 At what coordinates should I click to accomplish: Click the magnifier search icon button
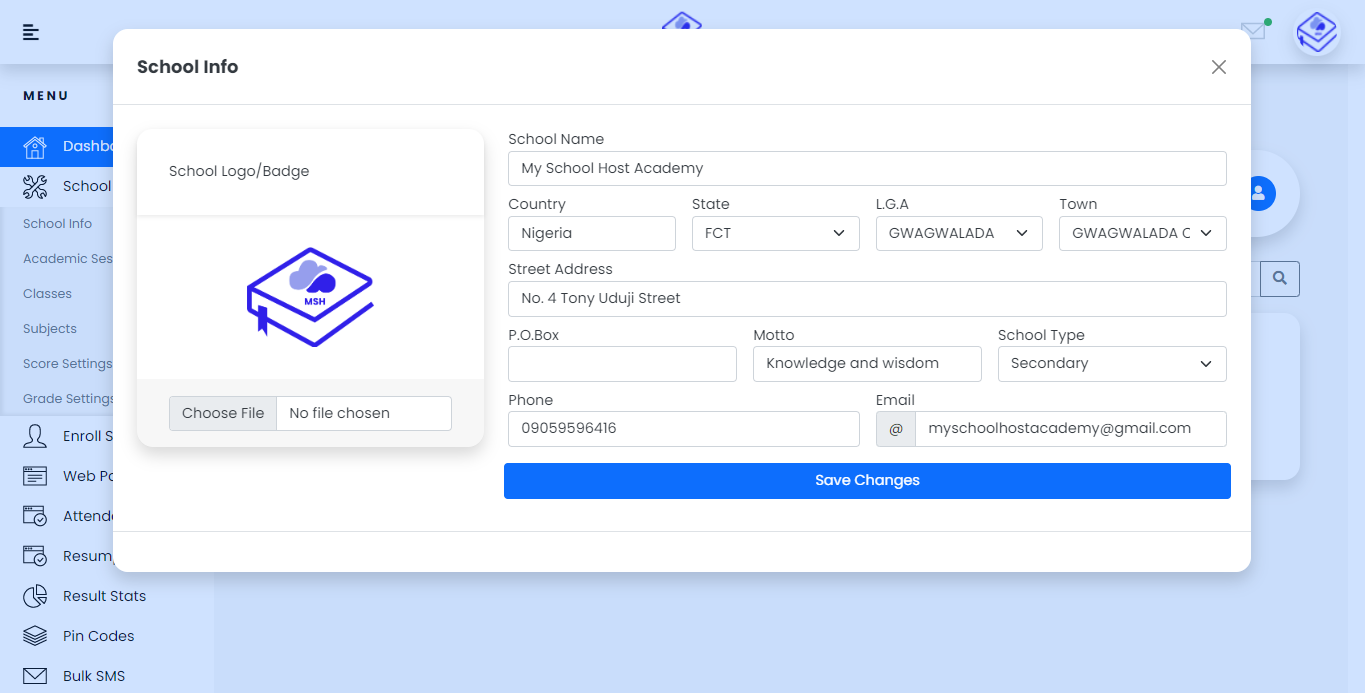(1279, 277)
